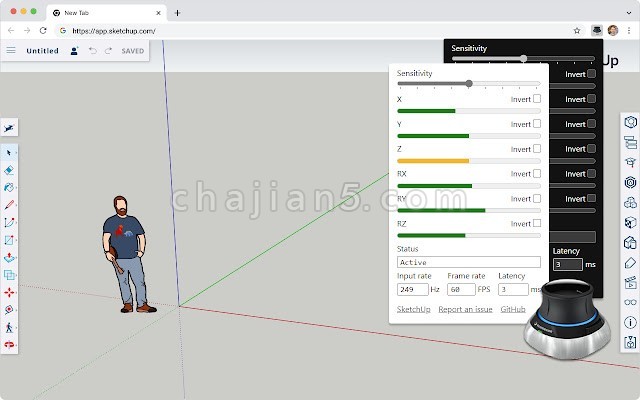This screenshot has height=400, width=640.
Task: Adjust the Sensitivity slider in dark popup
Action: [x=523, y=59]
